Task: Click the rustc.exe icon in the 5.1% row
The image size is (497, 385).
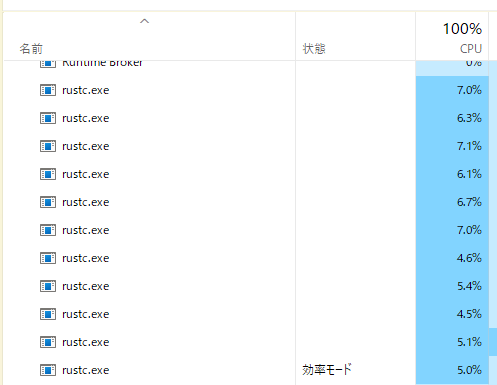Action: coord(48,342)
